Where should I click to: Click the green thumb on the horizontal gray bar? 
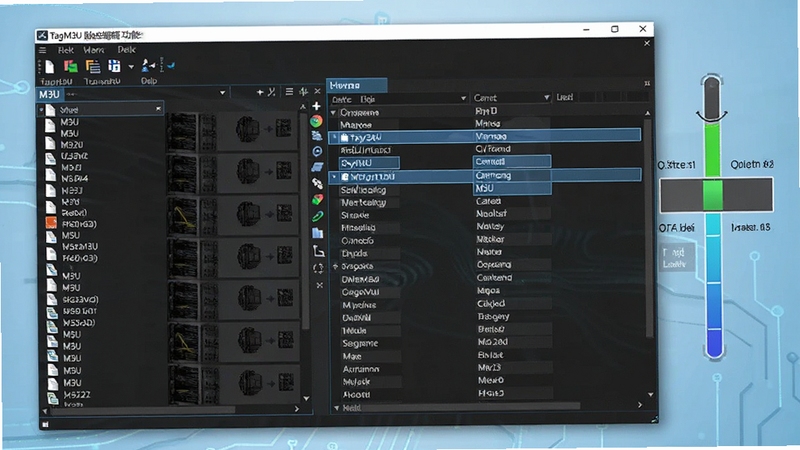pos(713,195)
